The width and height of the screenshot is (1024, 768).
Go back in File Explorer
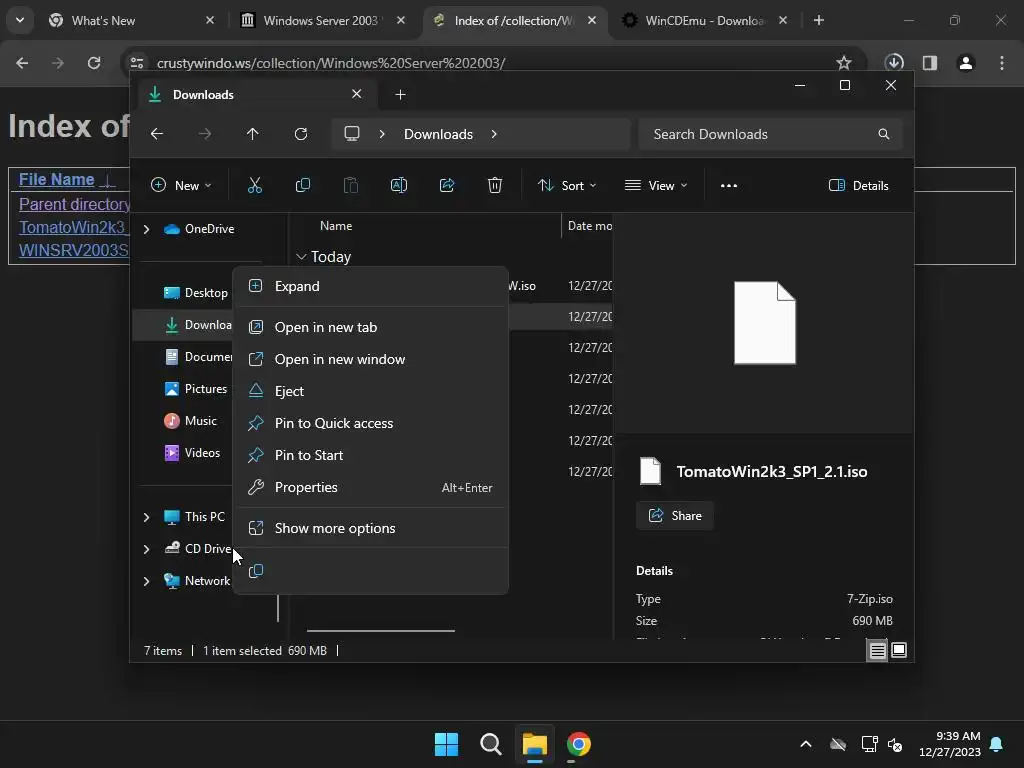[x=157, y=134]
